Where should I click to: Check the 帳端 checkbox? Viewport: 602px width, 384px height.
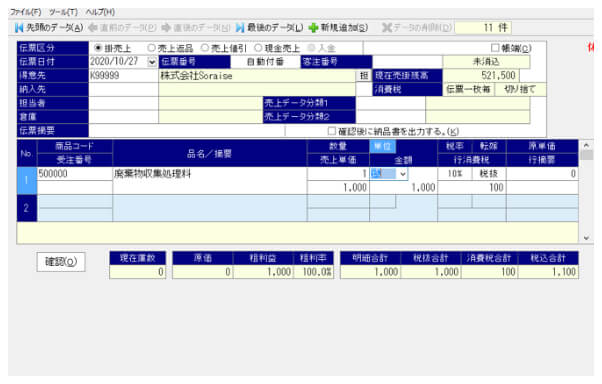(495, 48)
